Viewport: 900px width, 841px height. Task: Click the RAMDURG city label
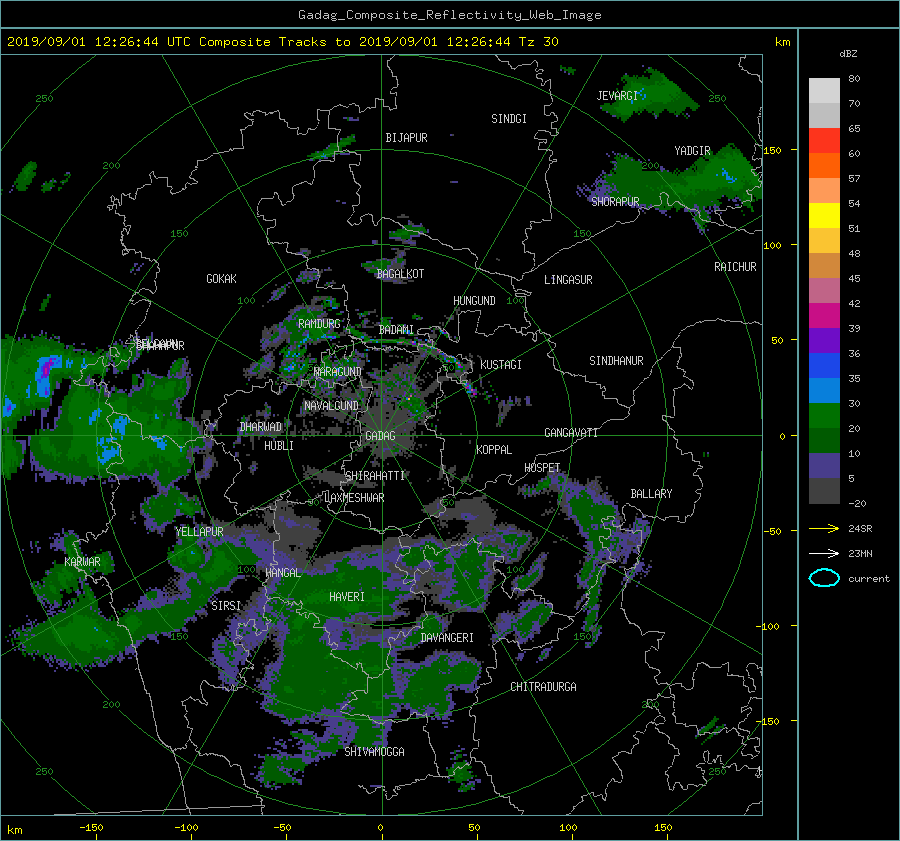click(319, 324)
